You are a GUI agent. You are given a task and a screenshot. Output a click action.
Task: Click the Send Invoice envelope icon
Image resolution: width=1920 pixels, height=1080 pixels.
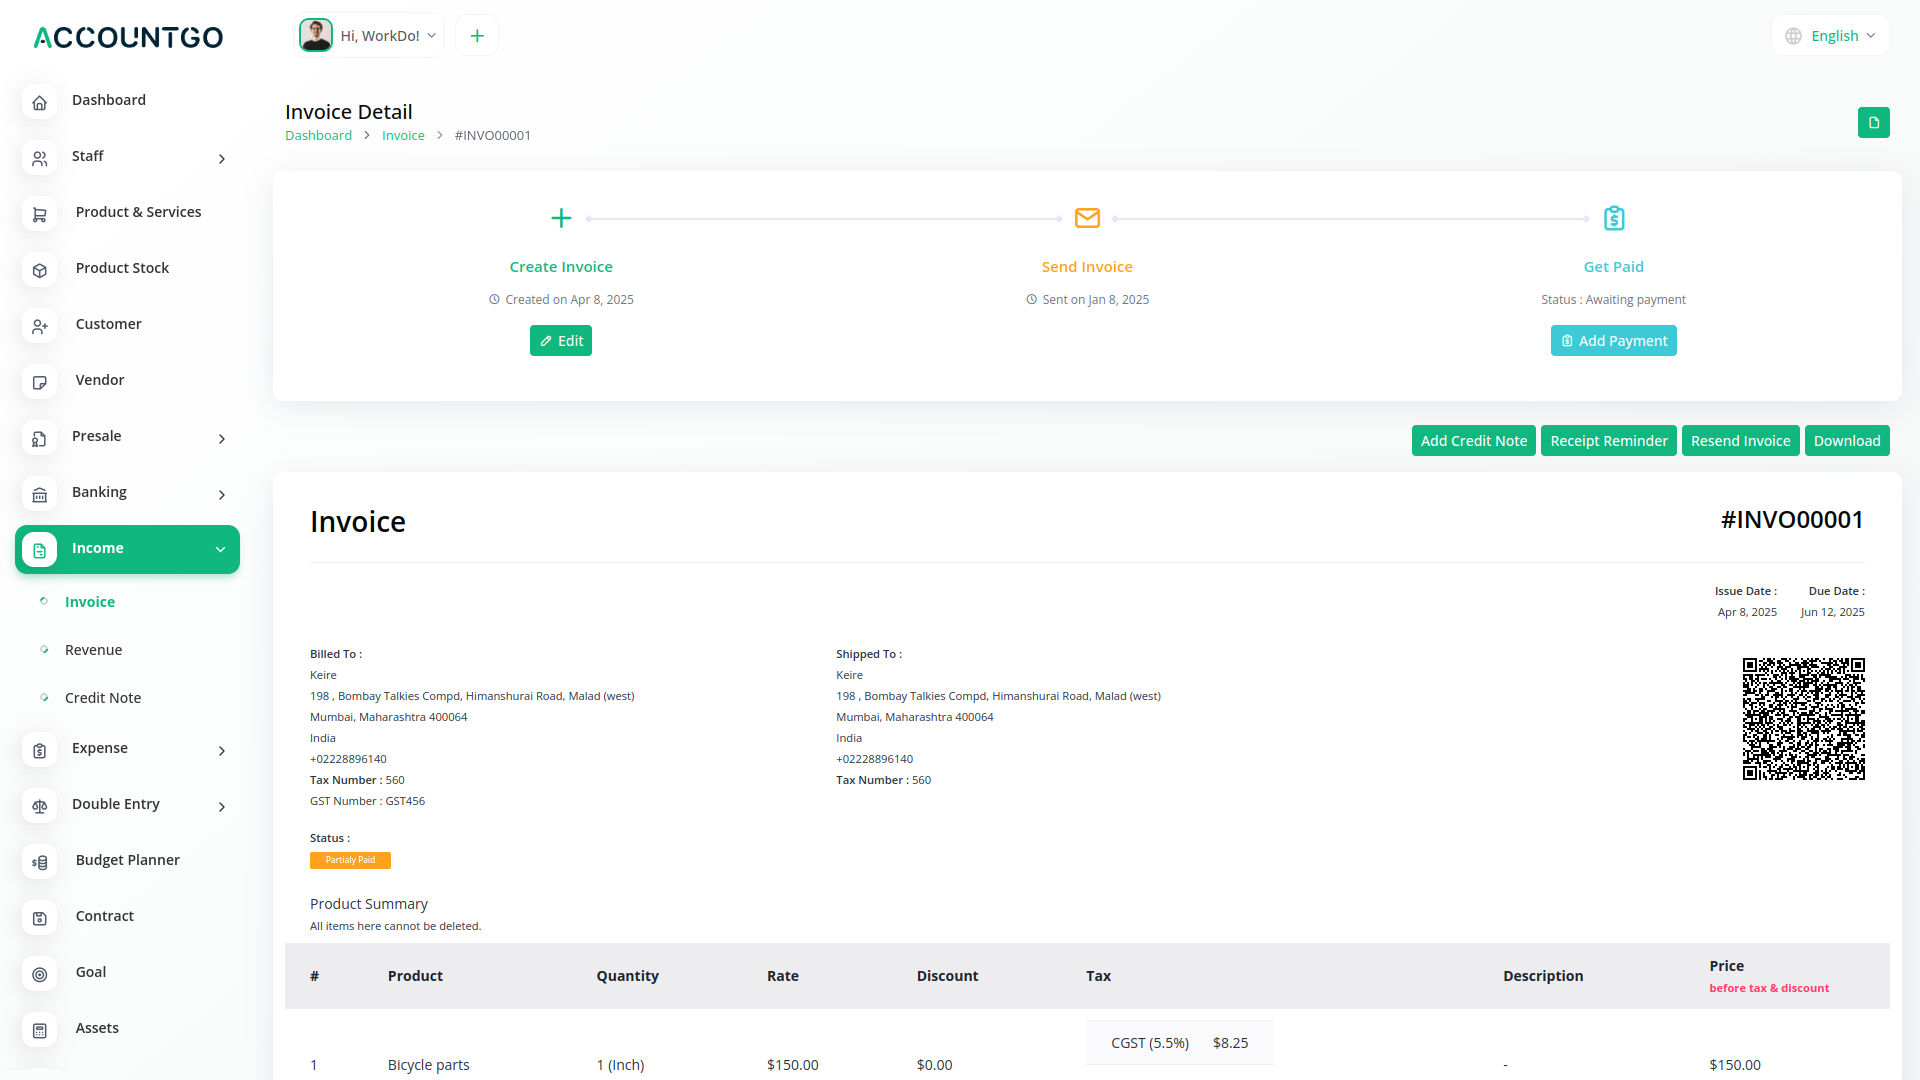[1087, 218]
